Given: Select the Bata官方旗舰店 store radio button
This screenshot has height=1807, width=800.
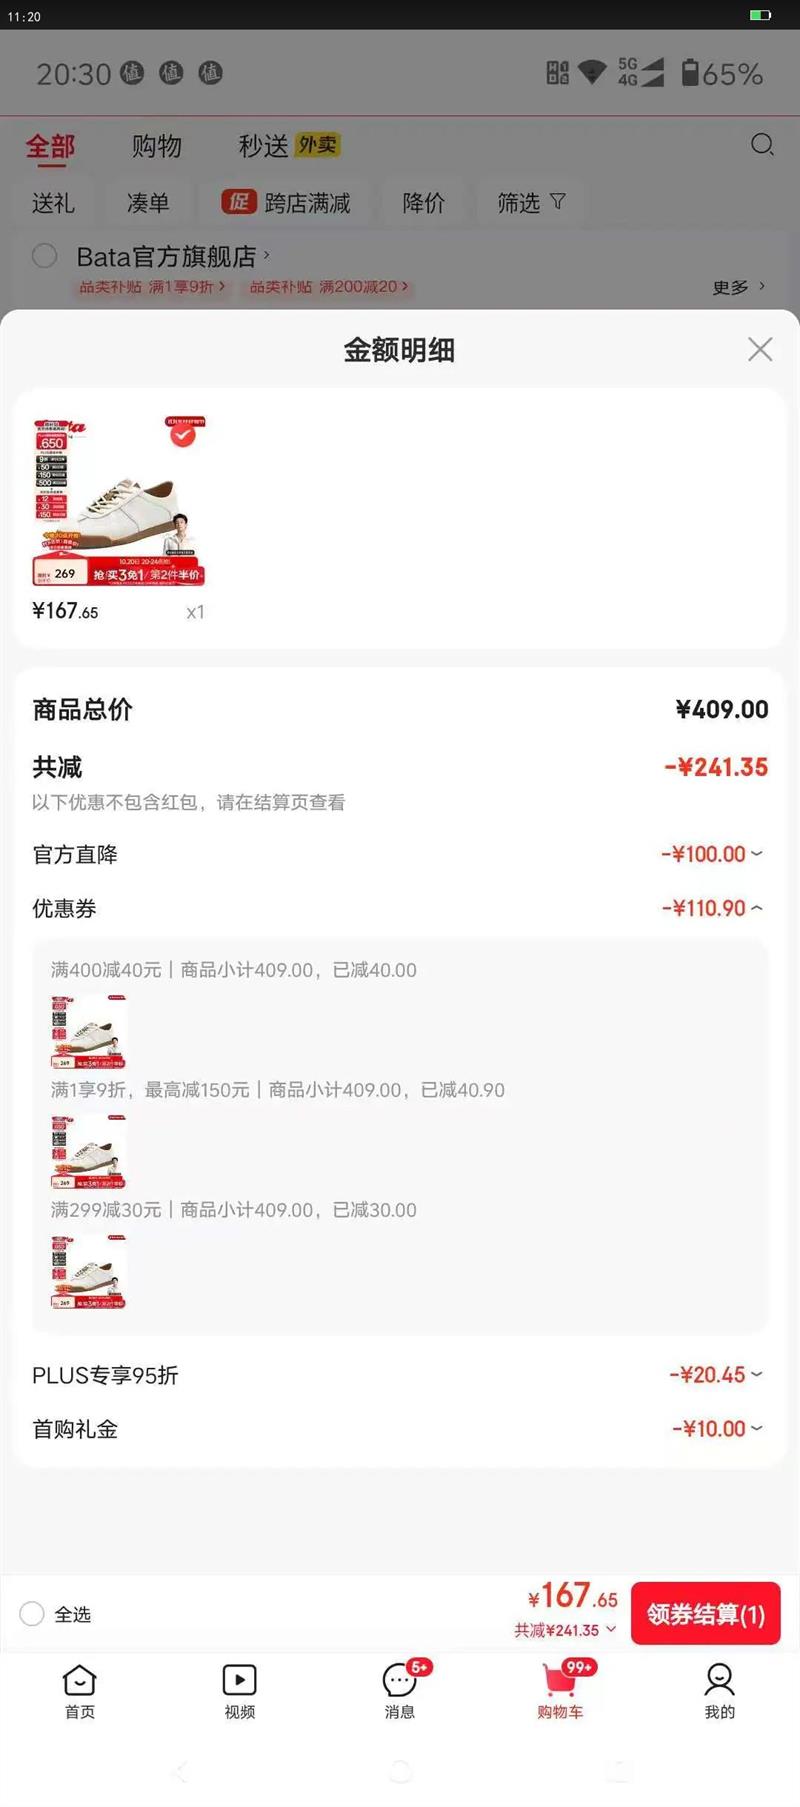Looking at the screenshot, I should 44,255.
